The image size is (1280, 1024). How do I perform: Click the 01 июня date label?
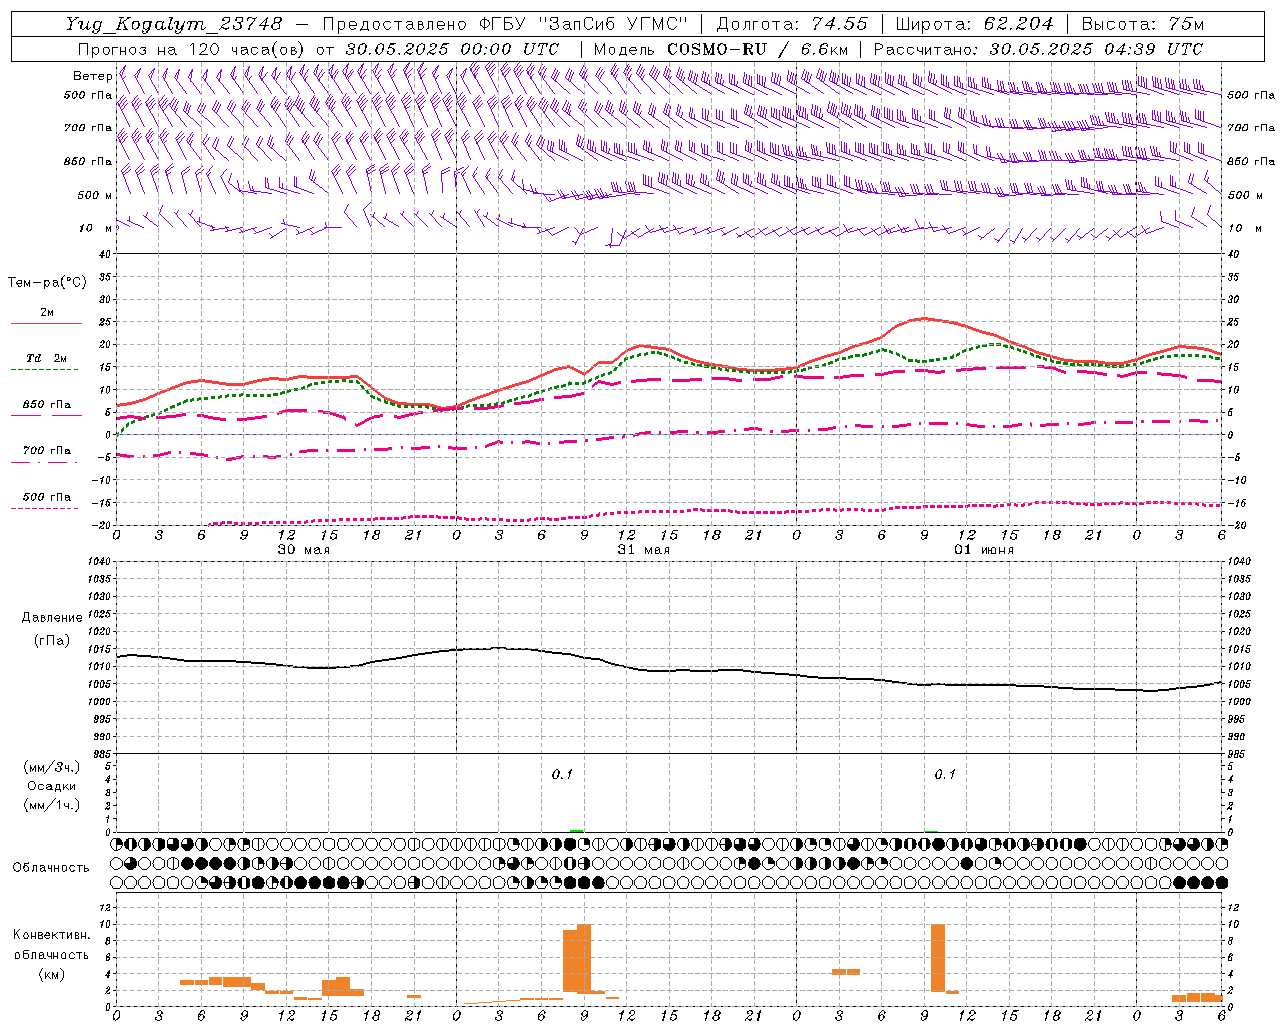984,550
